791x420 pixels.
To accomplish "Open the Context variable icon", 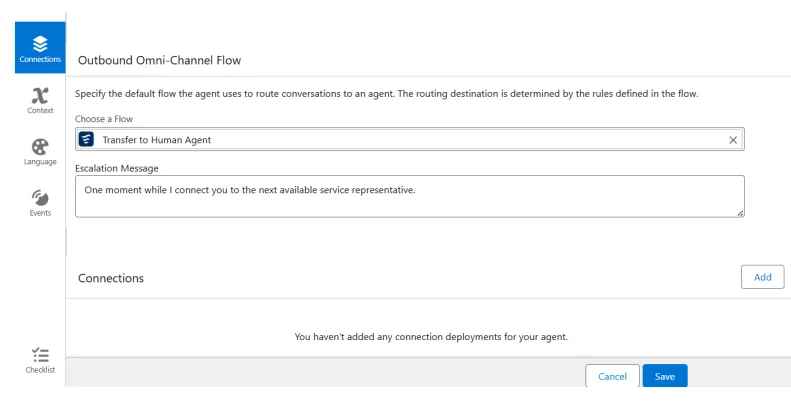I will (x=40, y=95).
